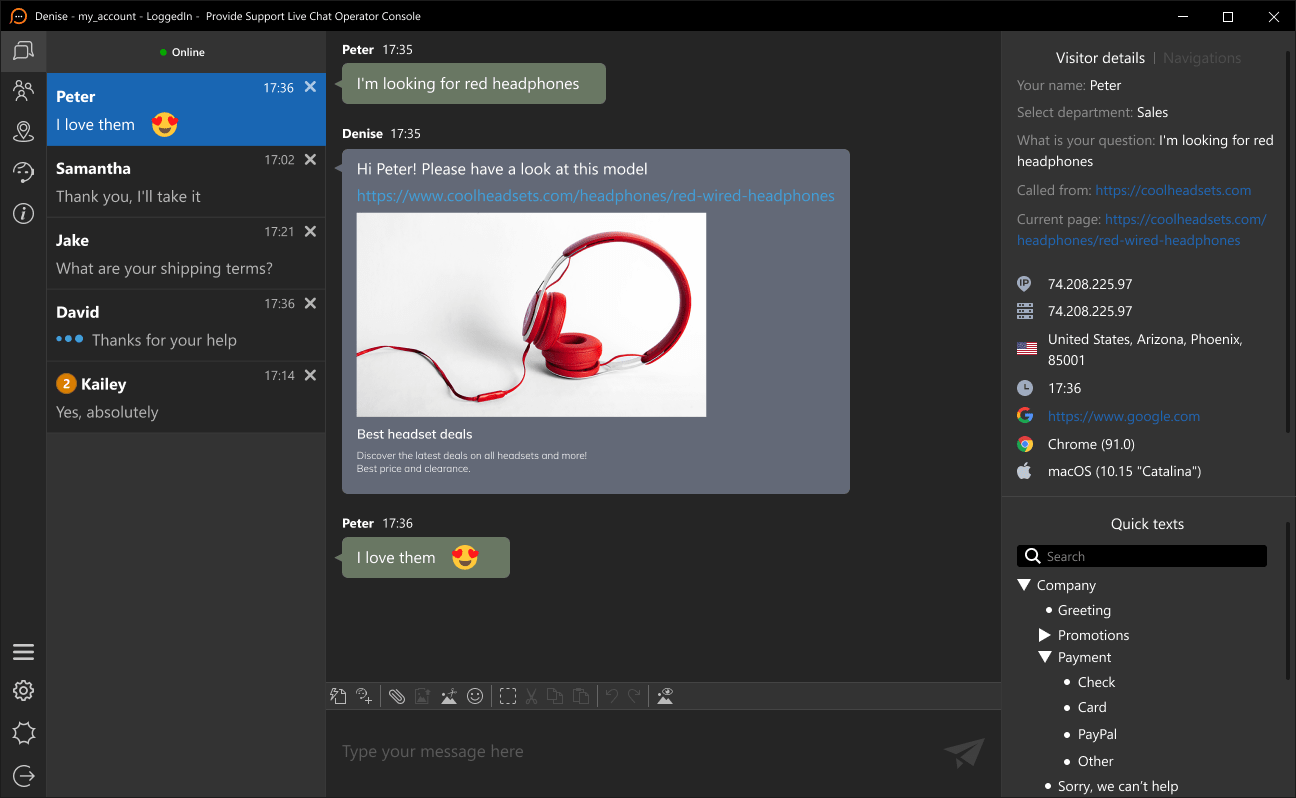
Task: Insert a canned response via the lightning-page icon
Action: point(337,695)
